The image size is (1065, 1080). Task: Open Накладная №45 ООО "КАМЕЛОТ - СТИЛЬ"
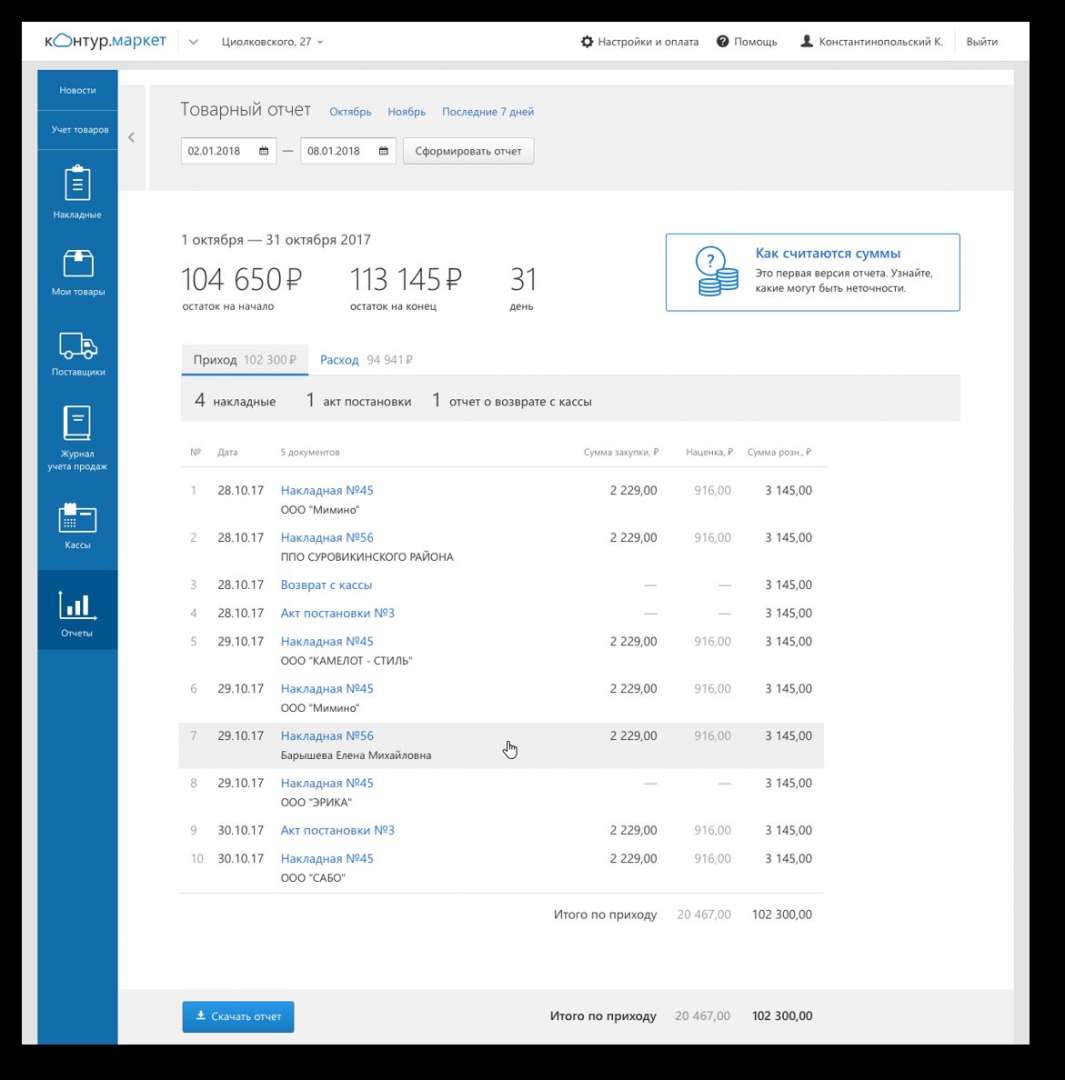pos(327,641)
